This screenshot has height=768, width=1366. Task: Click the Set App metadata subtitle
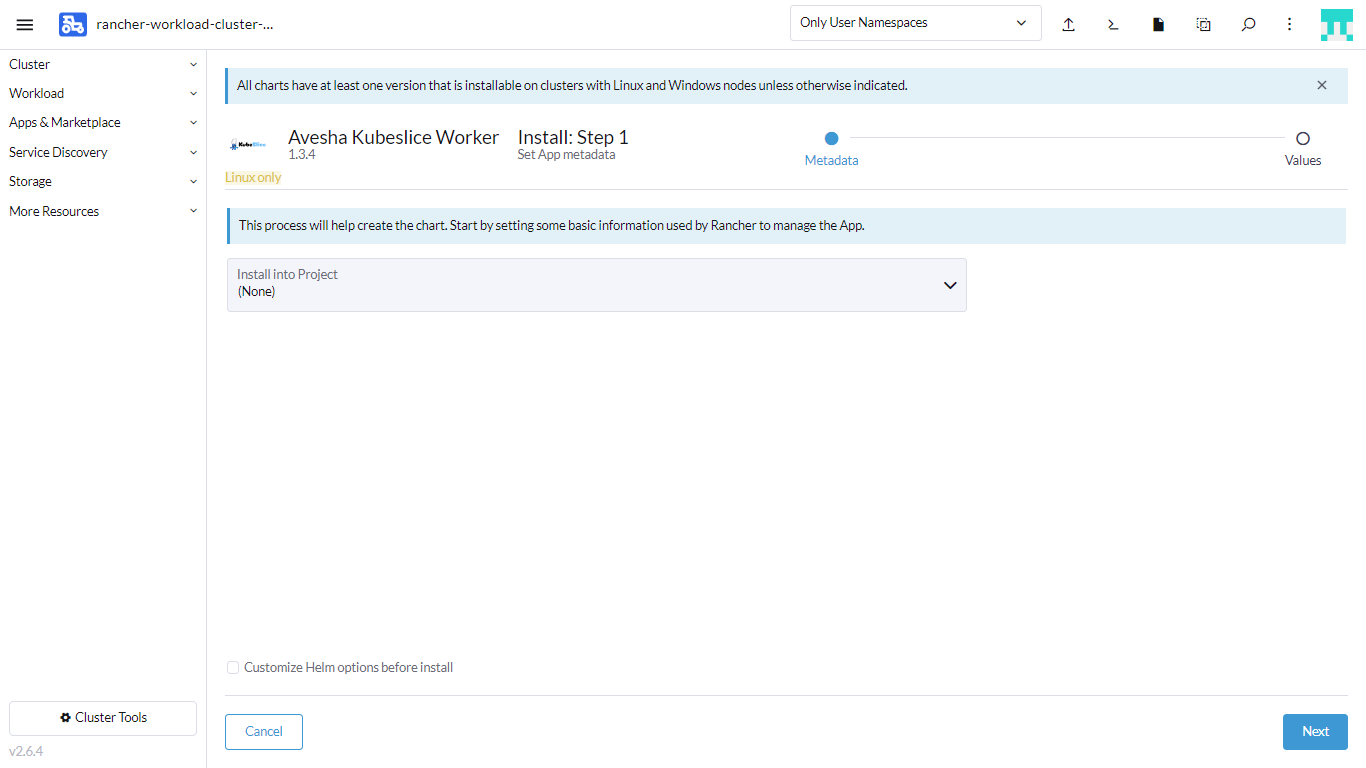coord(566,155)
